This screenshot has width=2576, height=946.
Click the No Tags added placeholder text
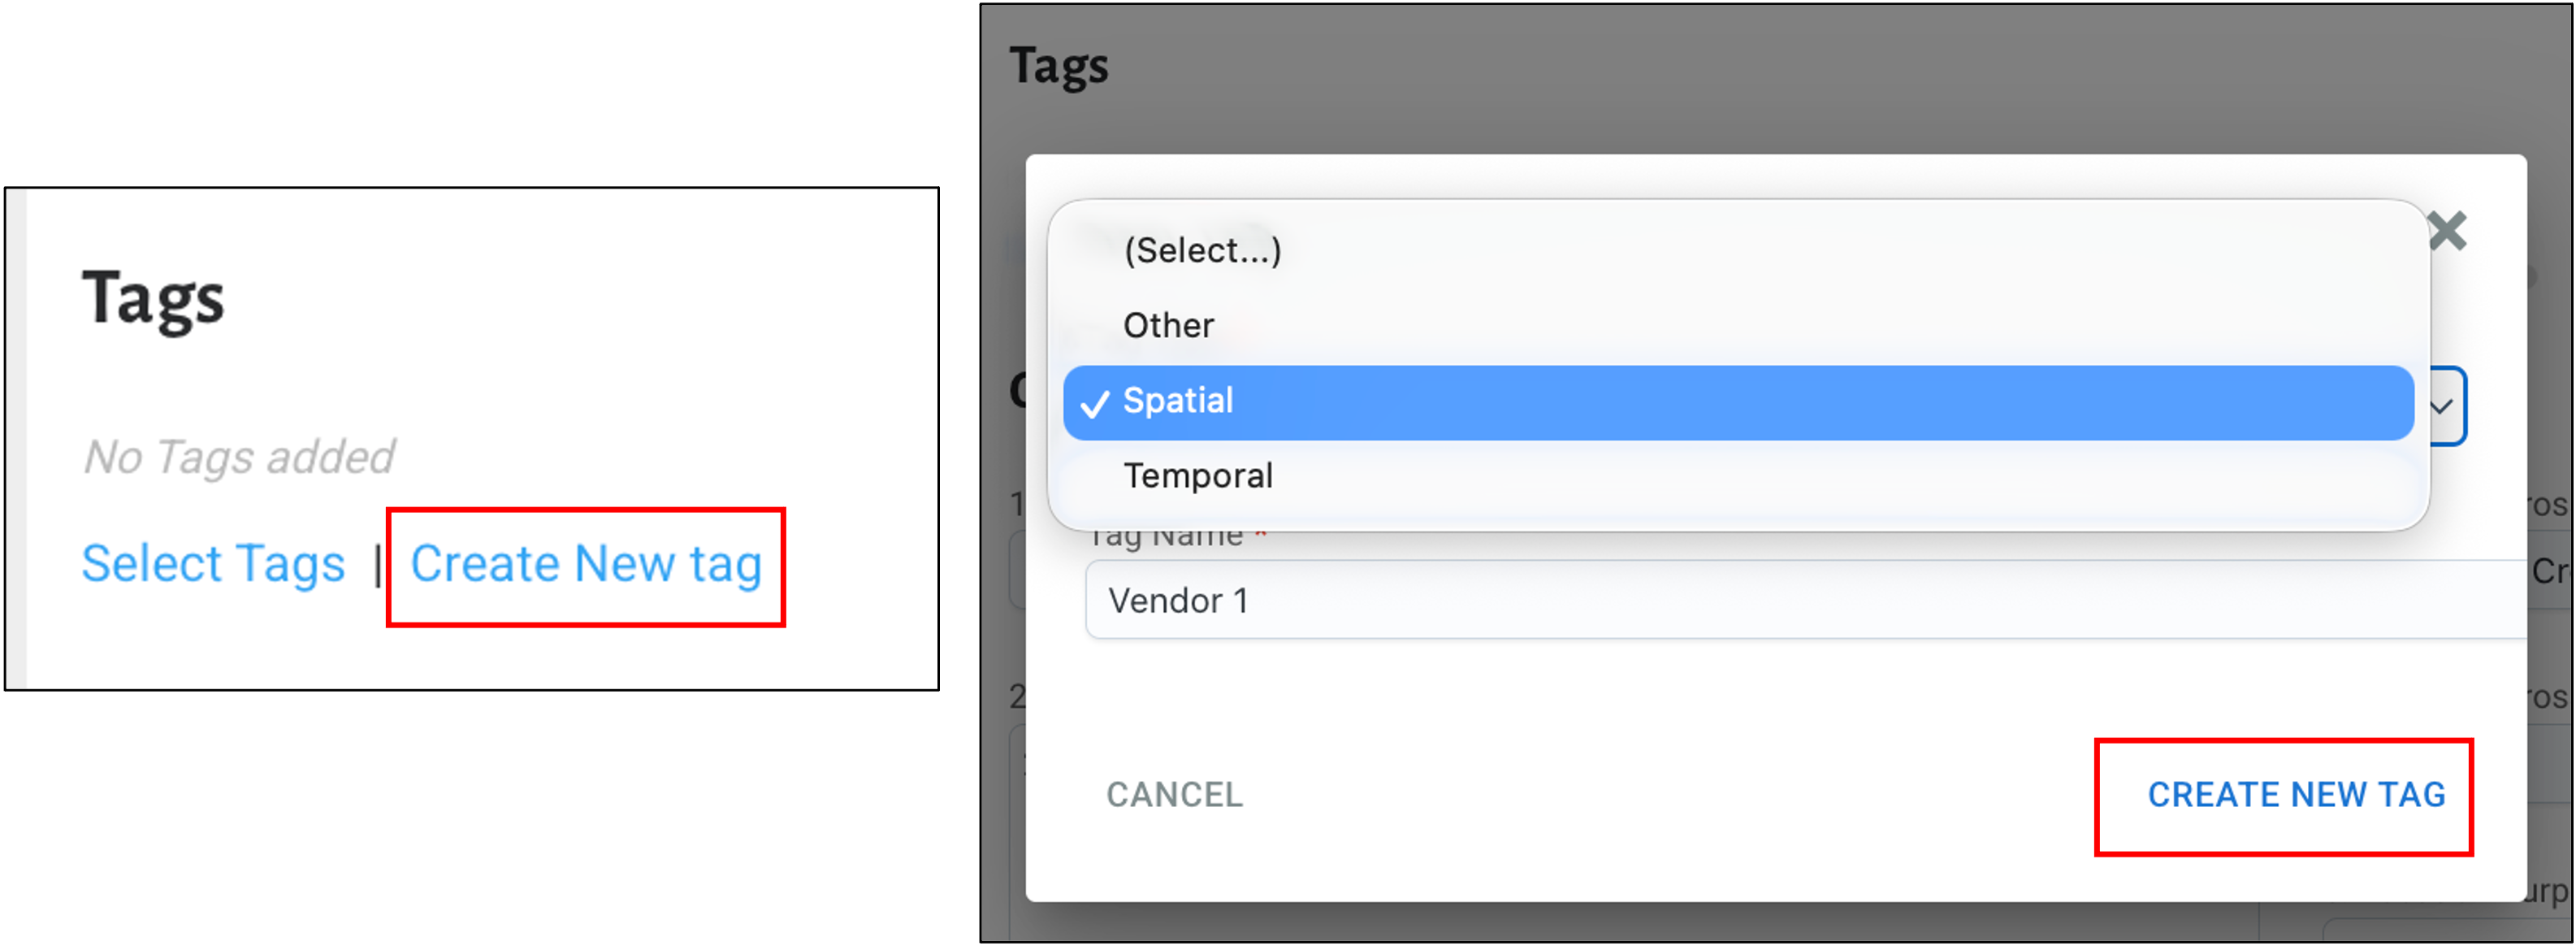[x=239, y=457]
